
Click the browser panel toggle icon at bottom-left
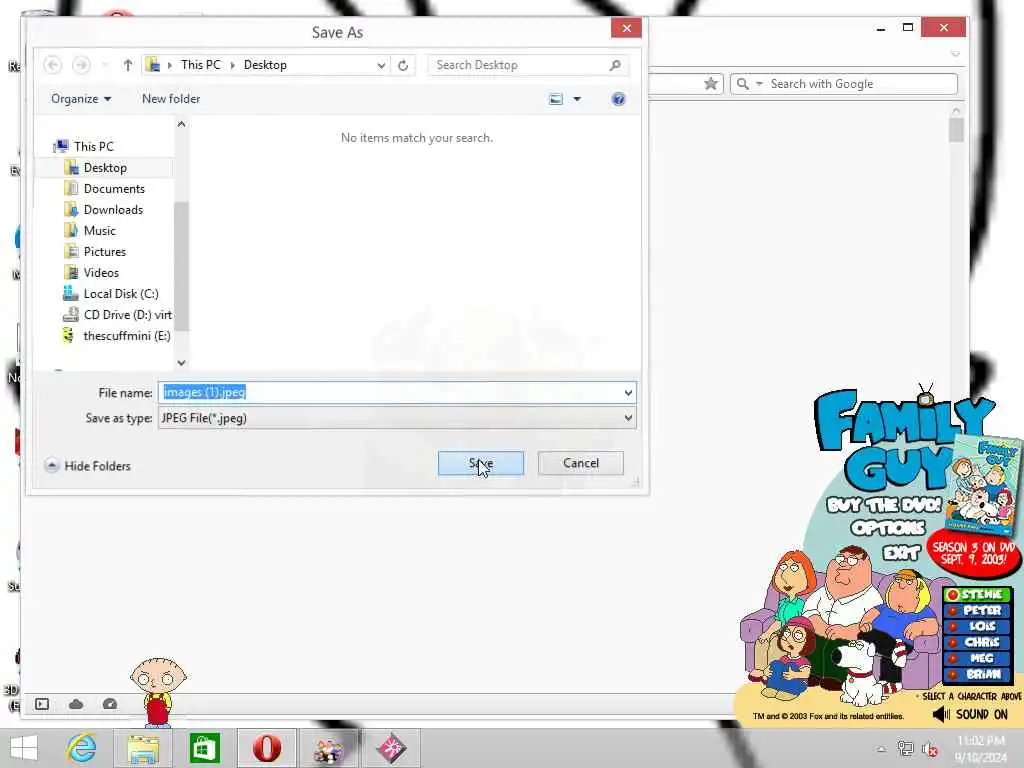coord(42,704)
